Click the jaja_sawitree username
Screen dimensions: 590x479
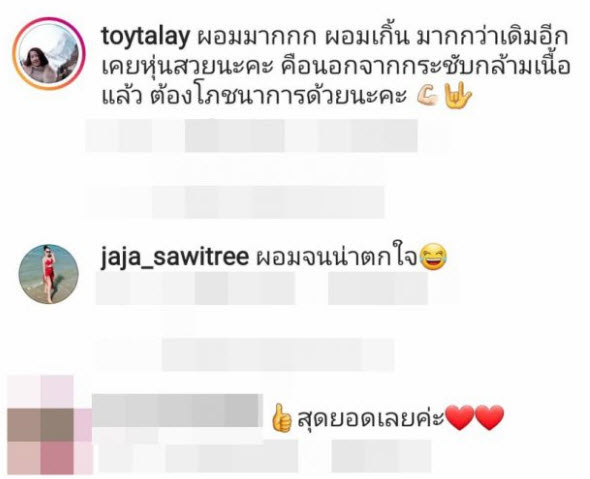coord(175,259)
